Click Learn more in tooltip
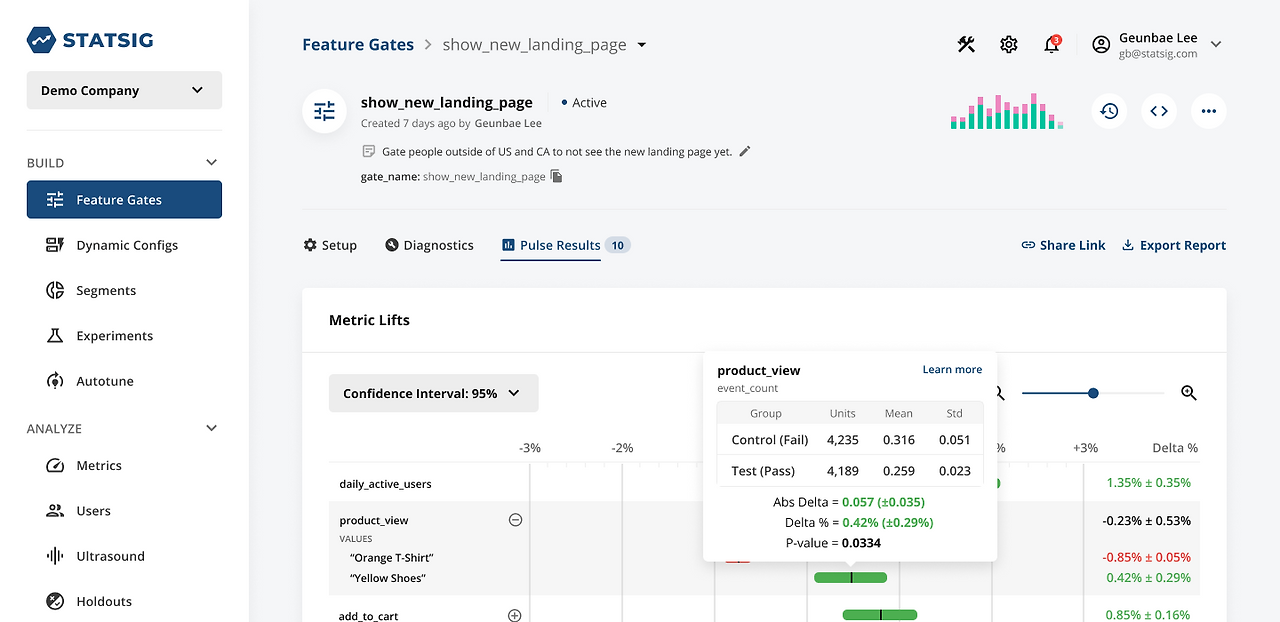1280x622 pixels. tap(952, 369)
